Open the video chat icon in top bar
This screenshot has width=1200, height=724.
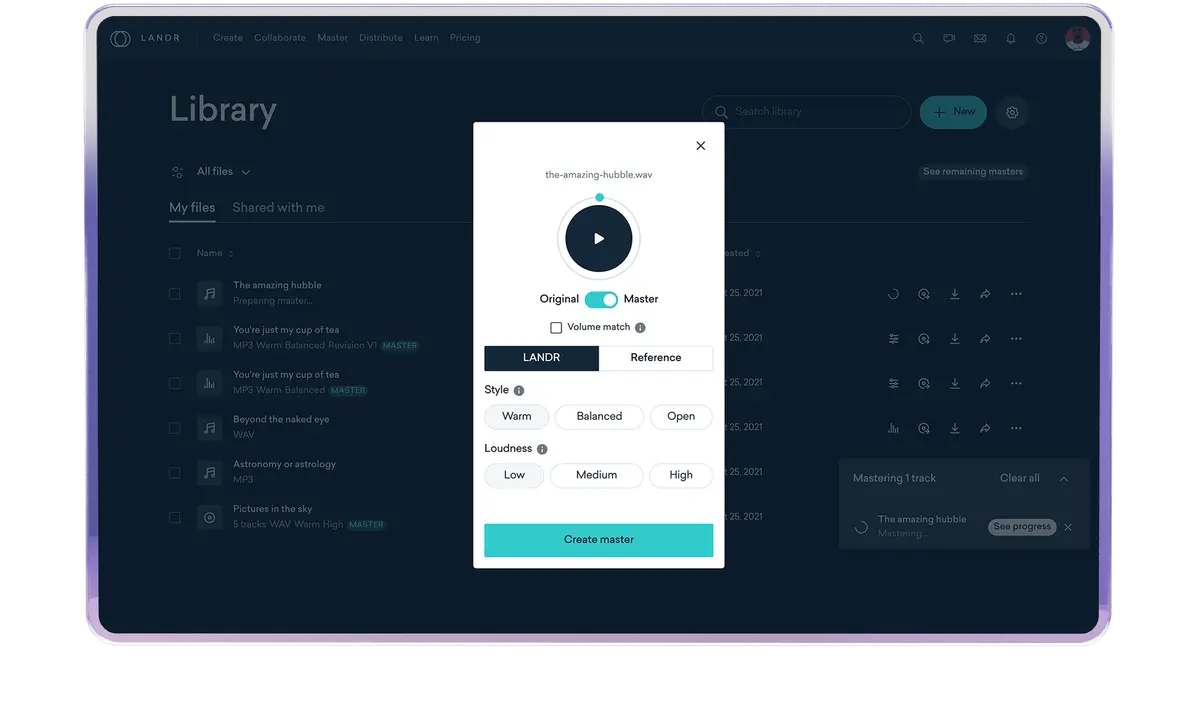point(949,39)
